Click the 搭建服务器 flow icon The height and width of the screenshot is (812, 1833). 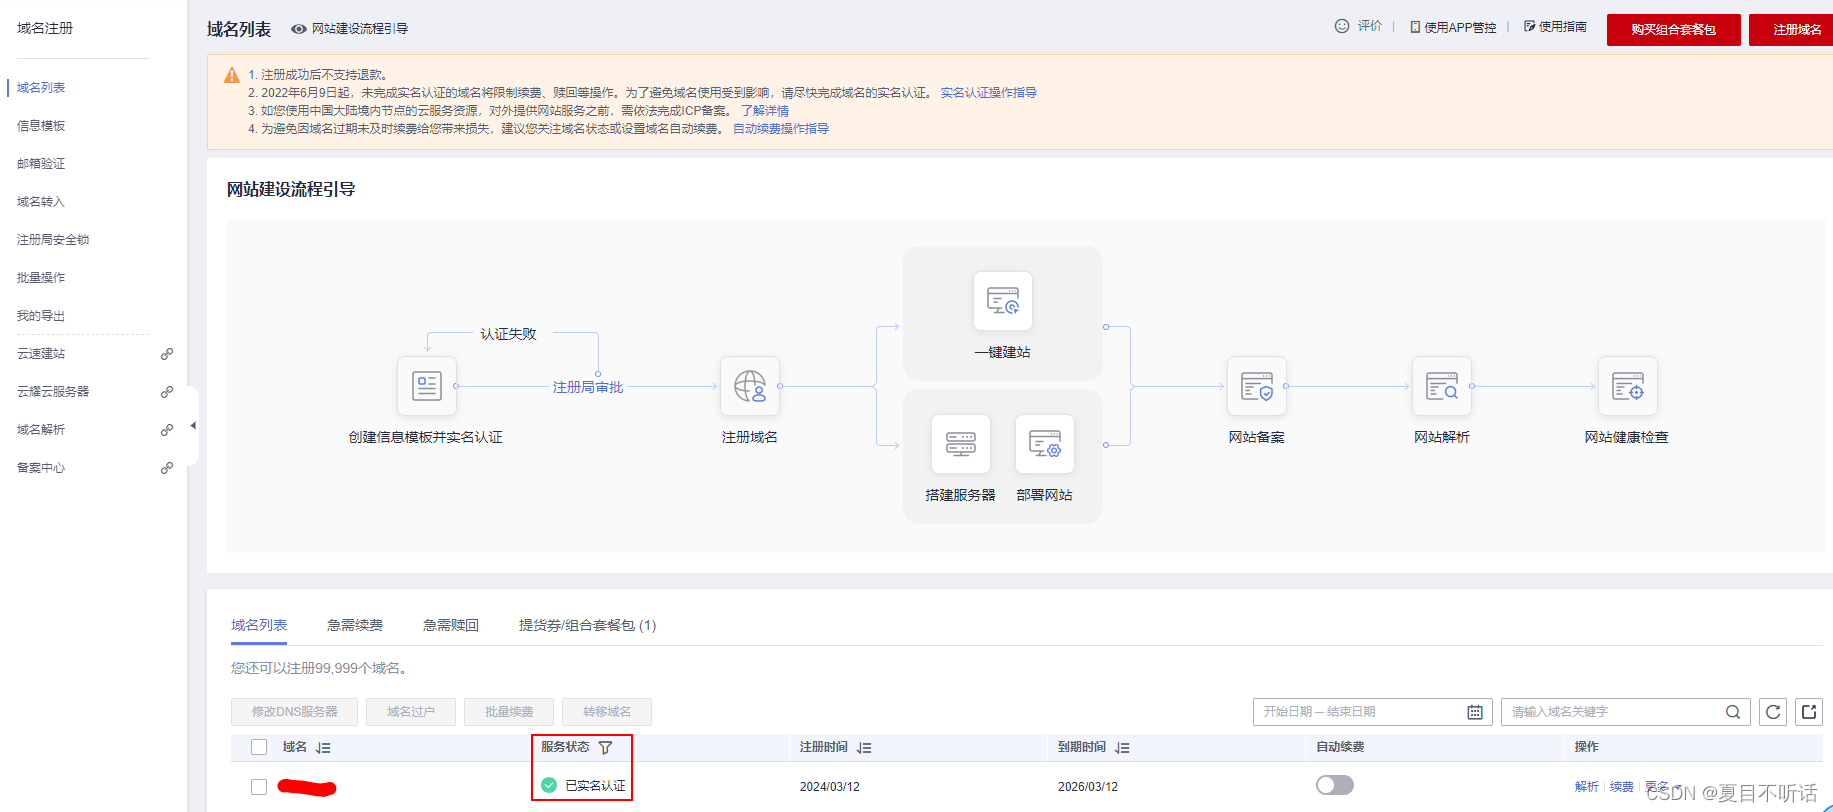(x=961, y=444)
